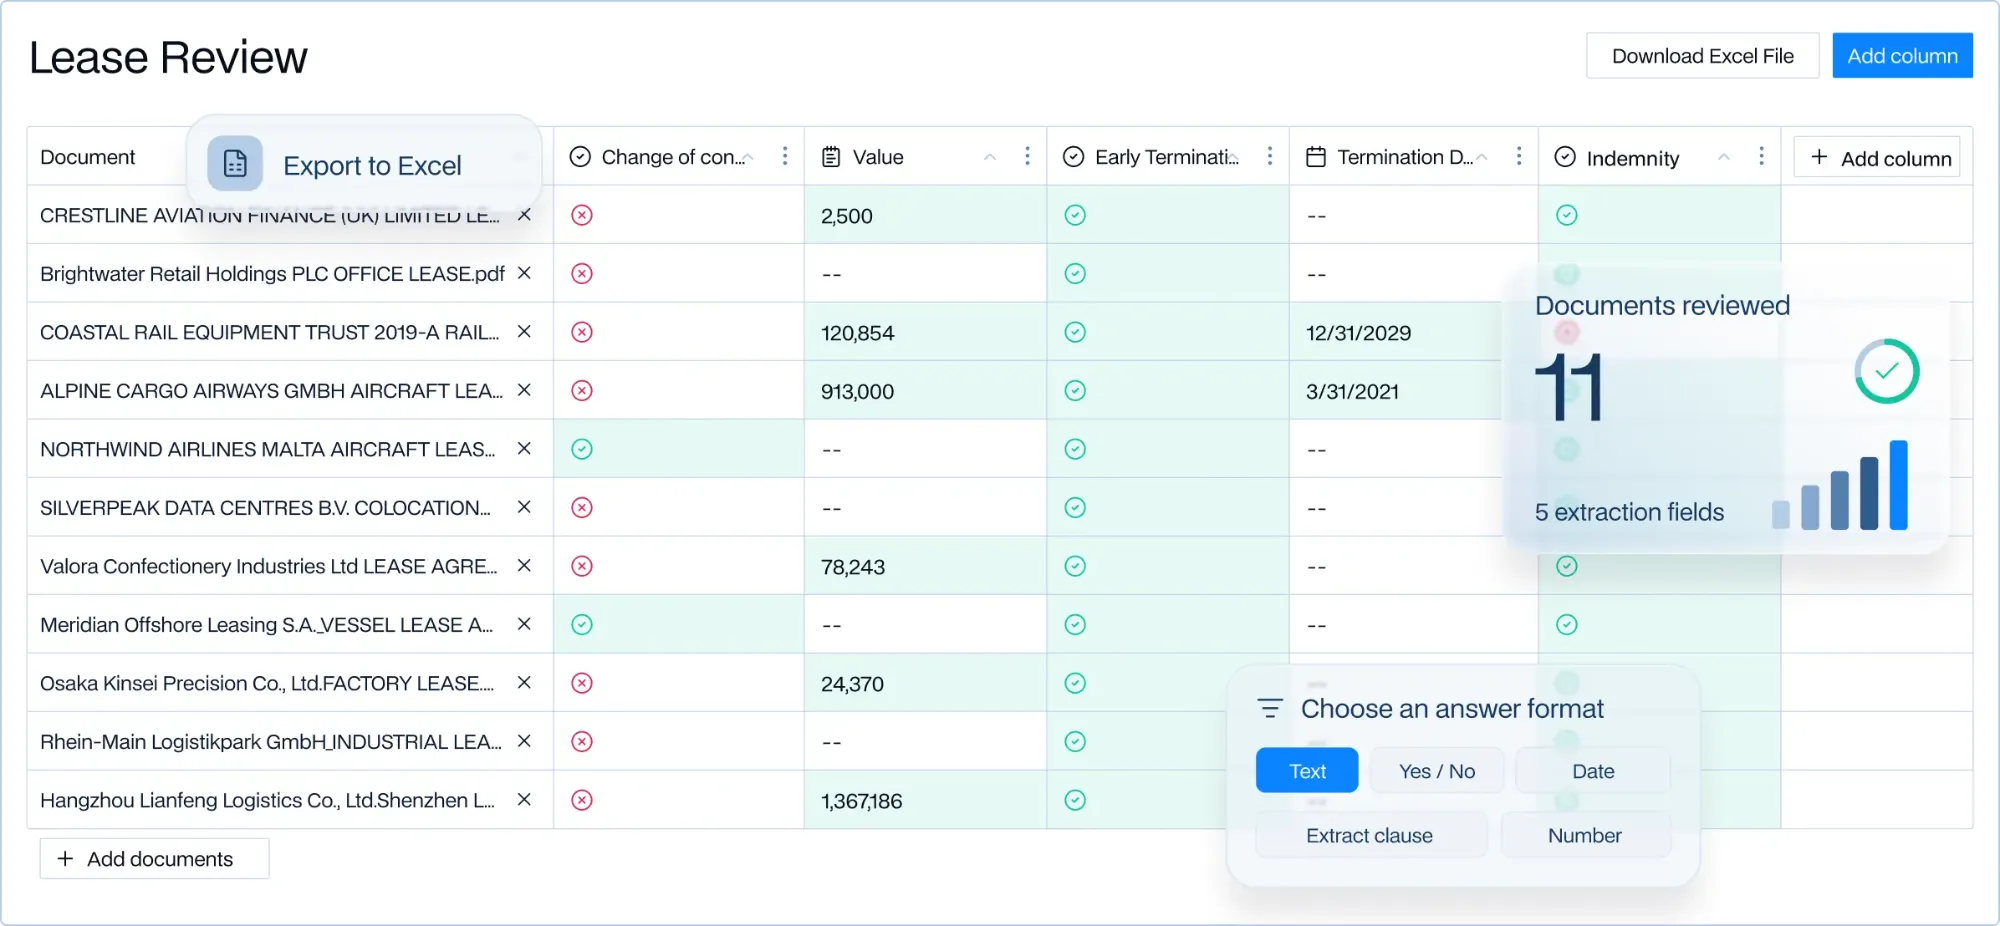This screenshot has height=926, width=2000.
Task: Select termination date 3/31/2021
Action: click(x=1352, y=391)
